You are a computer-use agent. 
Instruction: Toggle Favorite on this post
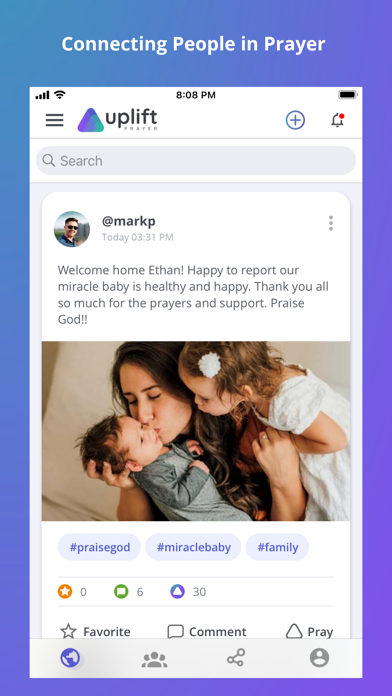click(95, 631)
